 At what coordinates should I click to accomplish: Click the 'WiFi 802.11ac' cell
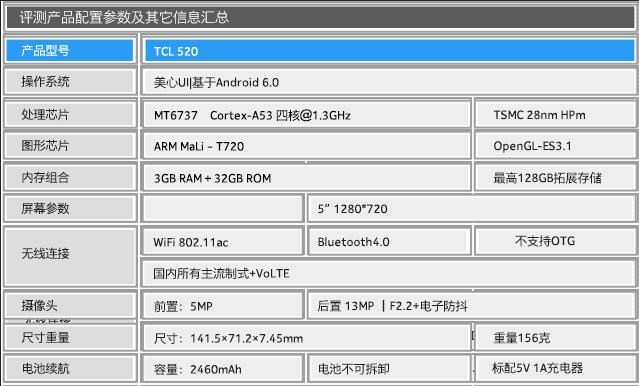[223, 242]
